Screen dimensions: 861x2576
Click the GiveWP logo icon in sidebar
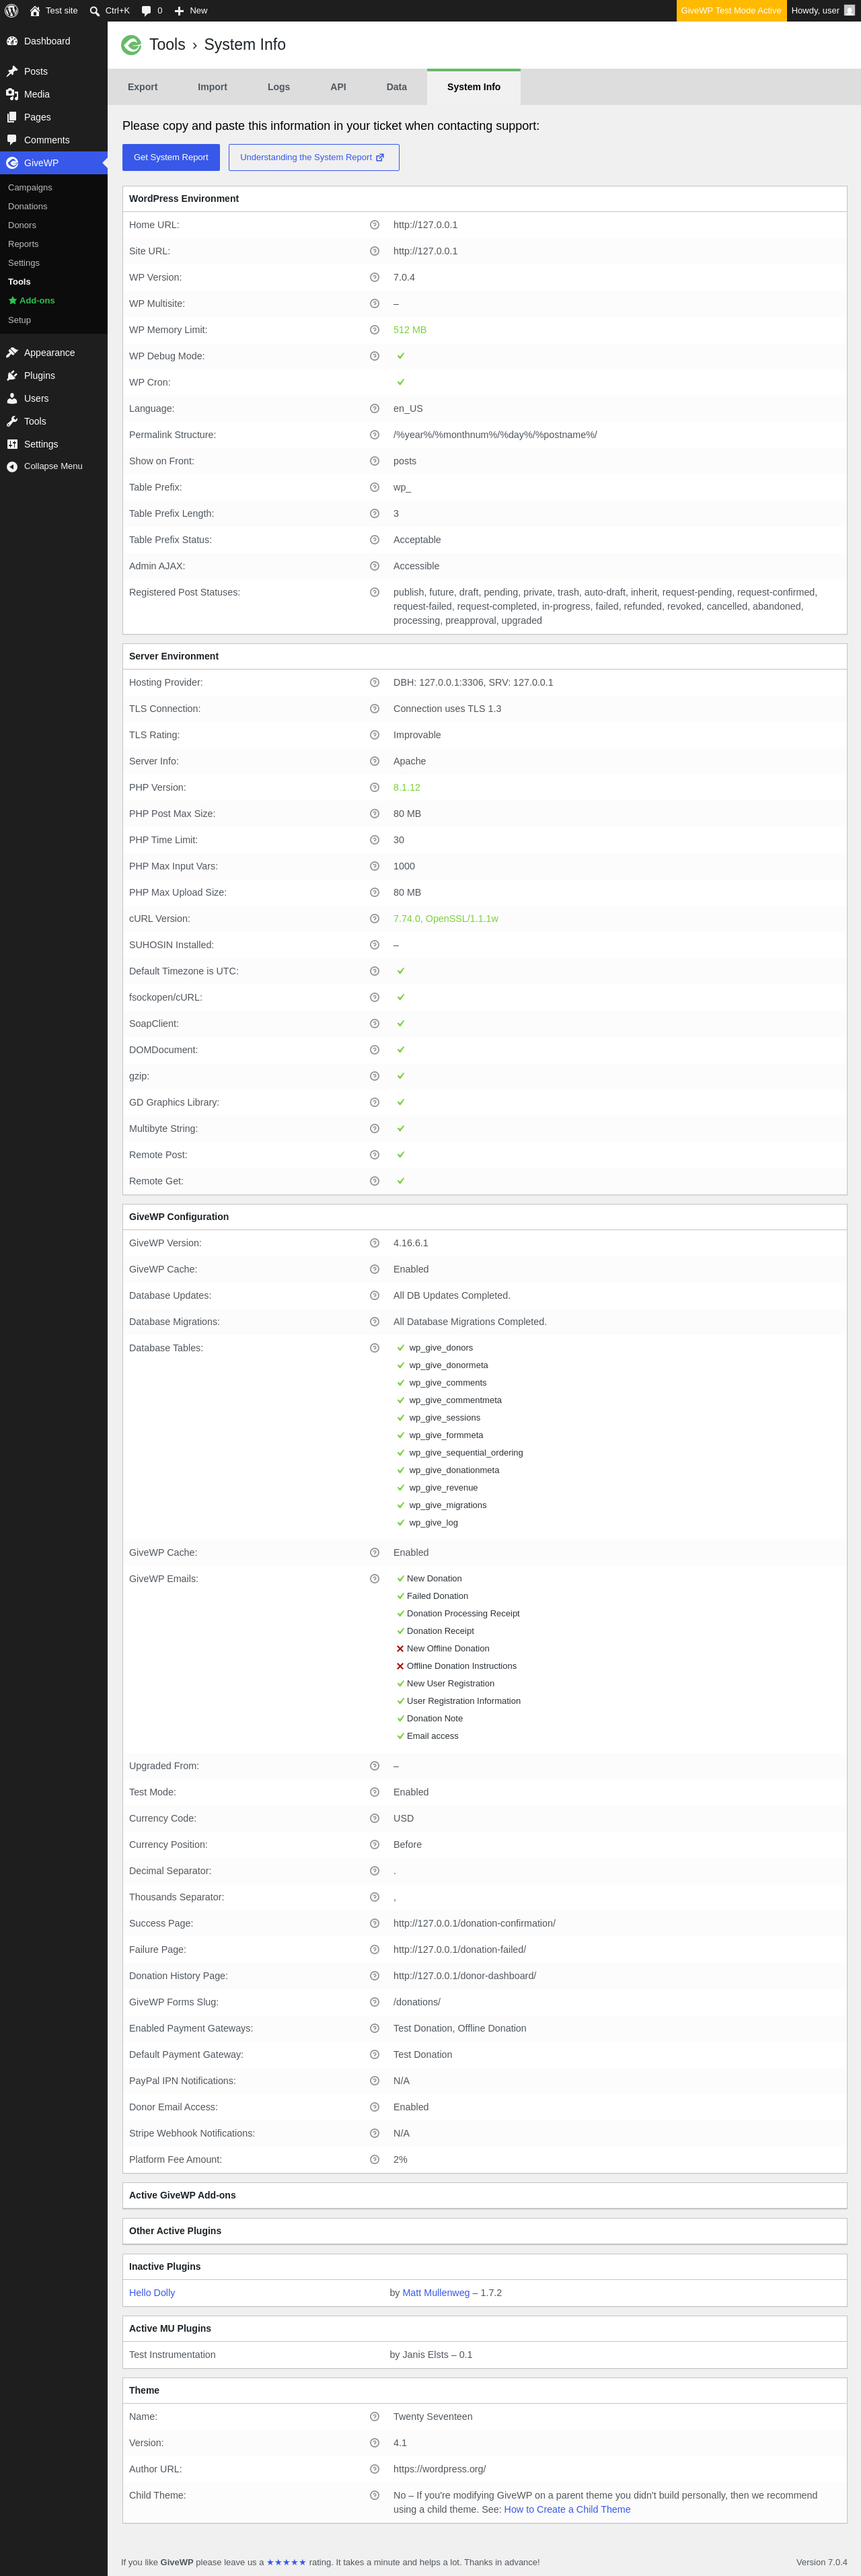click(x=12, y=163)
